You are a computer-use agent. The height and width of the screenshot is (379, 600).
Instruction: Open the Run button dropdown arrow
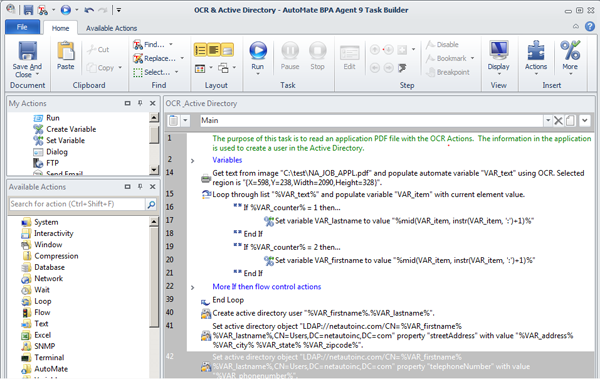point(258,74)
